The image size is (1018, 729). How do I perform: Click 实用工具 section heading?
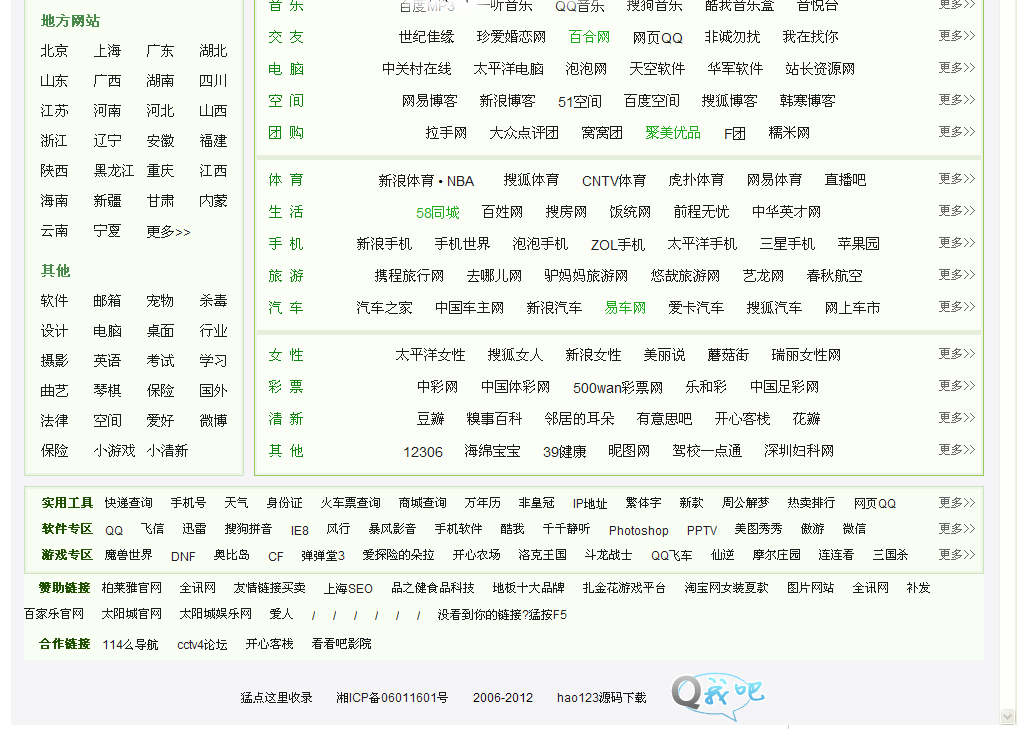(67, 503)
